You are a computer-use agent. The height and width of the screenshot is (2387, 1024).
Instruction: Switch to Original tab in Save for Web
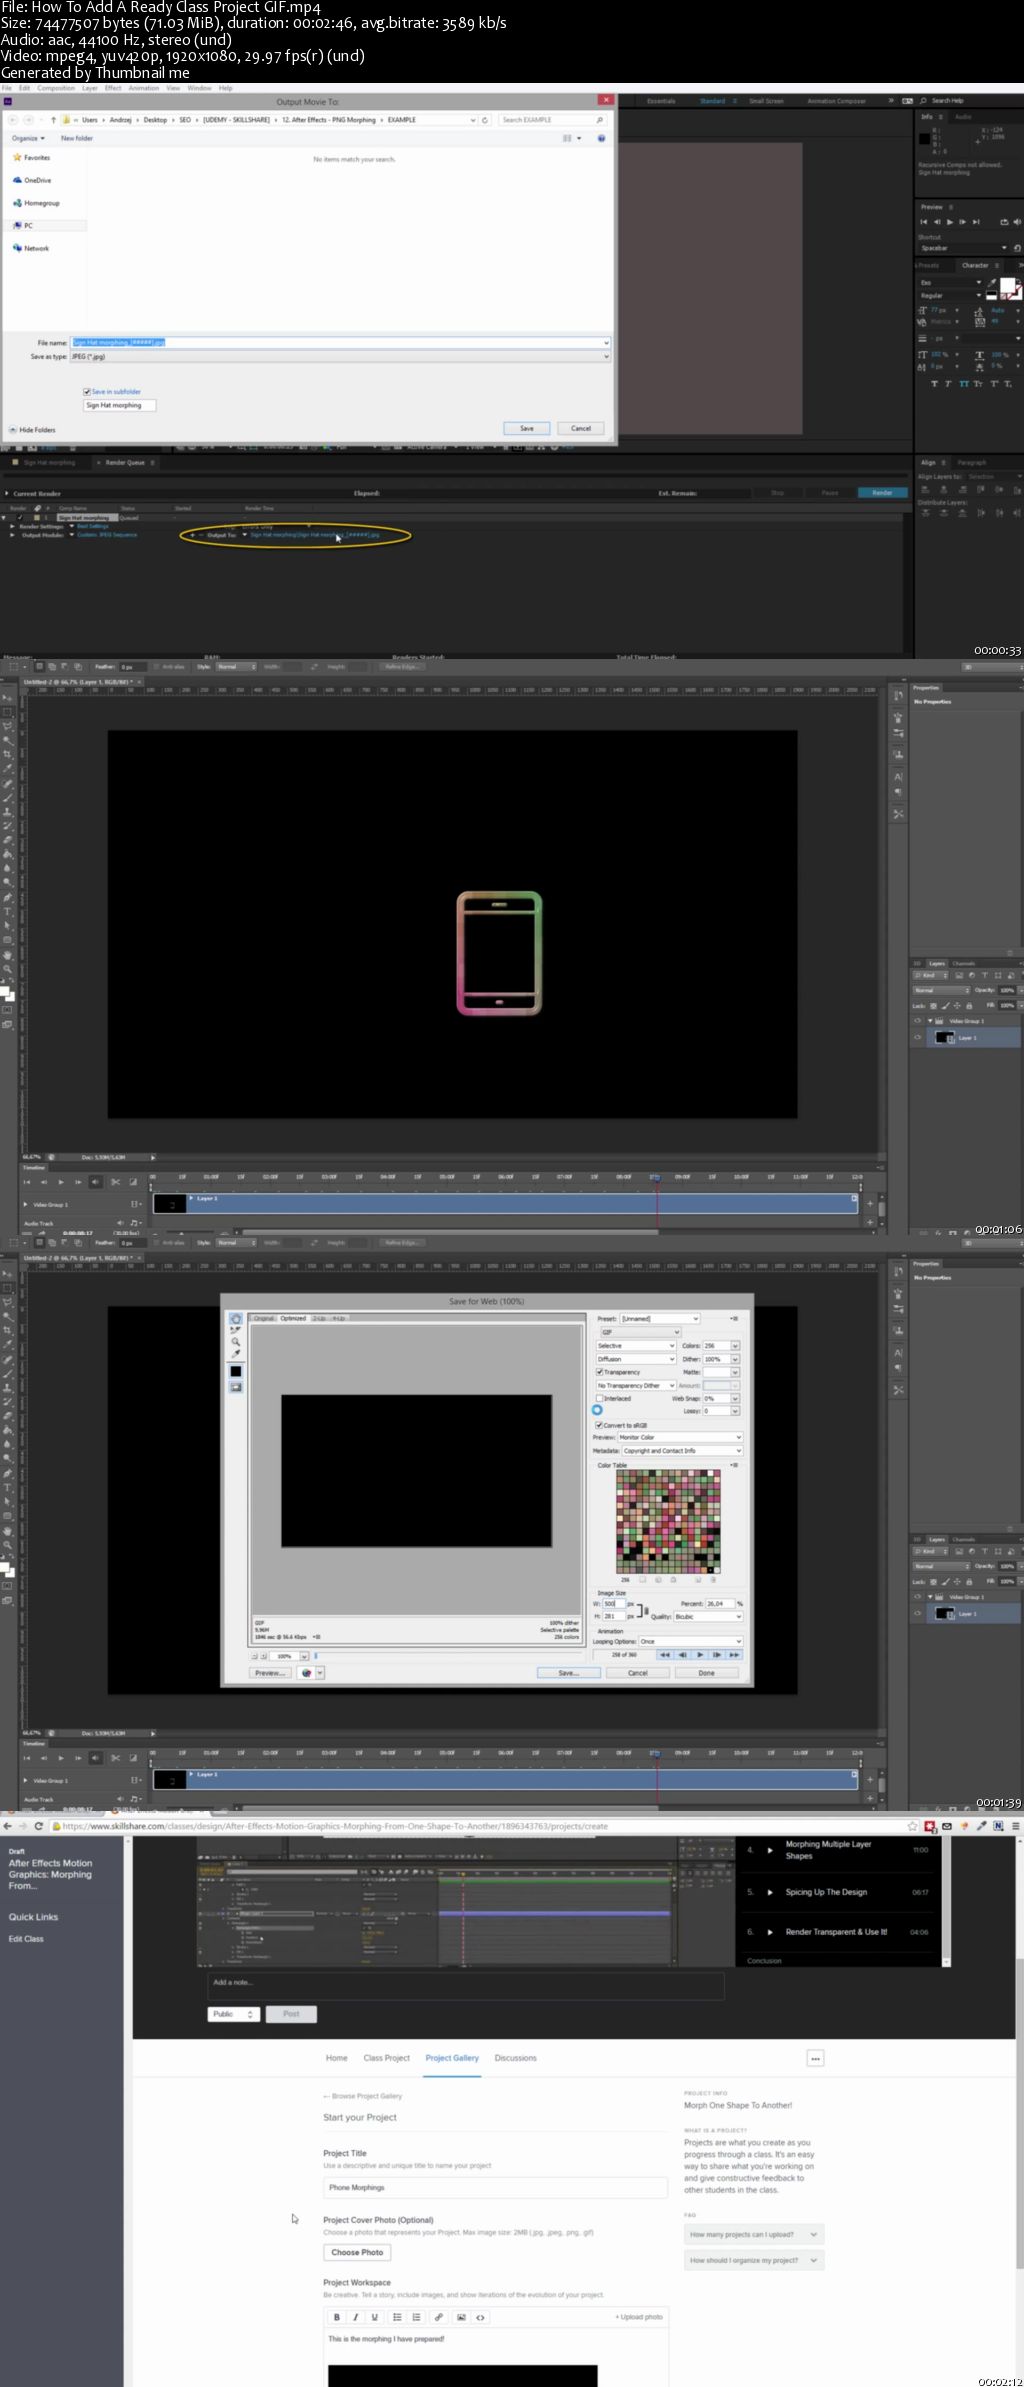[x=263, y=1318]
